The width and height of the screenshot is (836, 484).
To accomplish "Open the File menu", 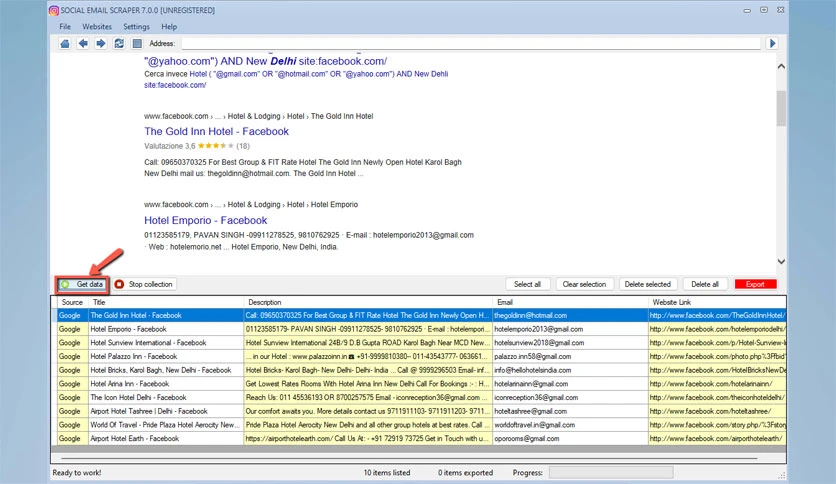I will pos(65,27).
